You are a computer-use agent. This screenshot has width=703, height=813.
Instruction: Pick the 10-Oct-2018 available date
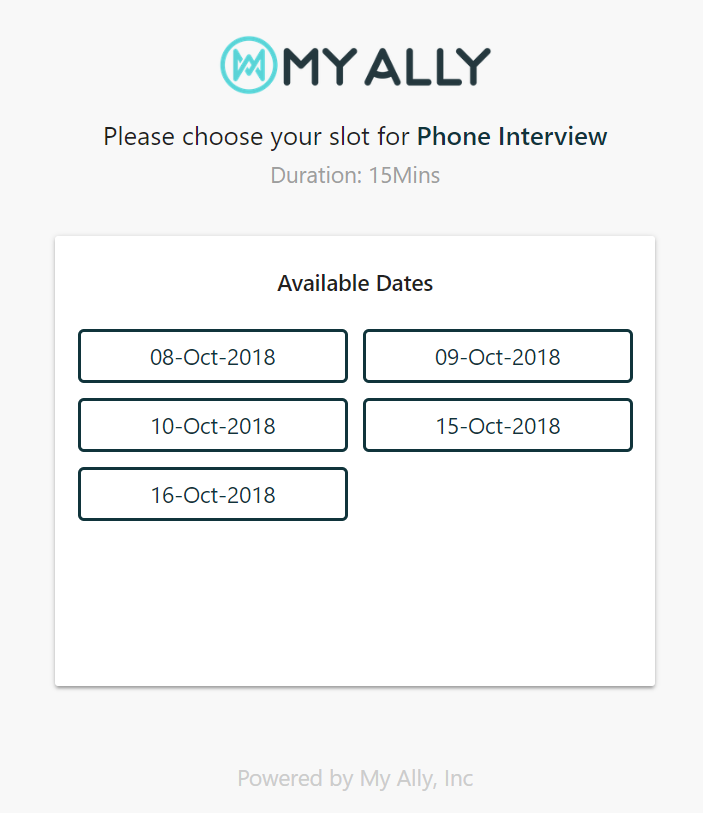213,426
